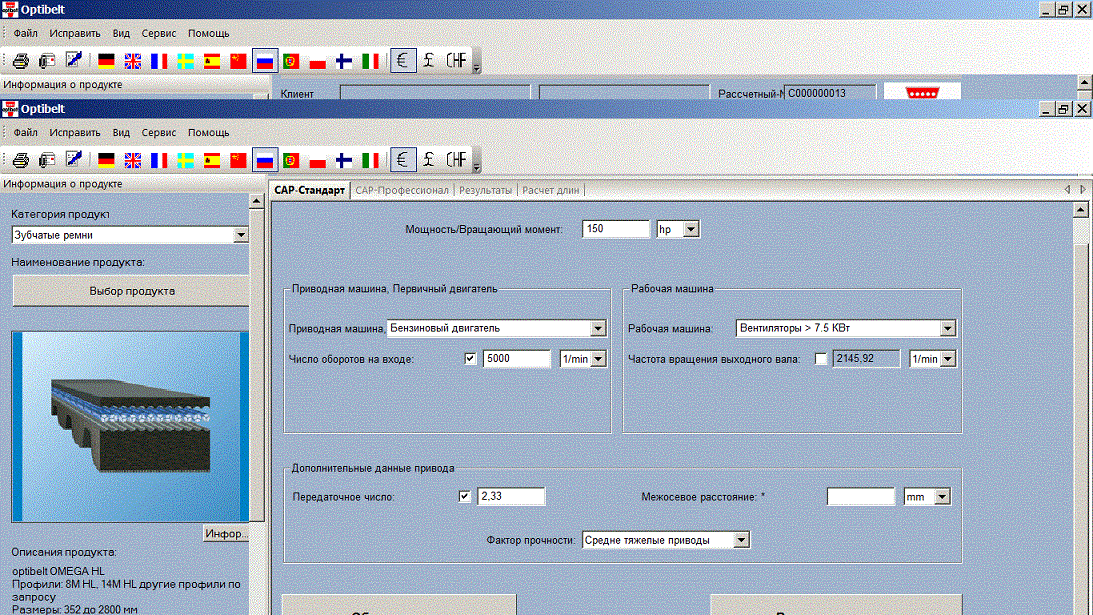Open Исправить menu in front window
This screenshot has height=615, width=1093.
tap(75, 132)
